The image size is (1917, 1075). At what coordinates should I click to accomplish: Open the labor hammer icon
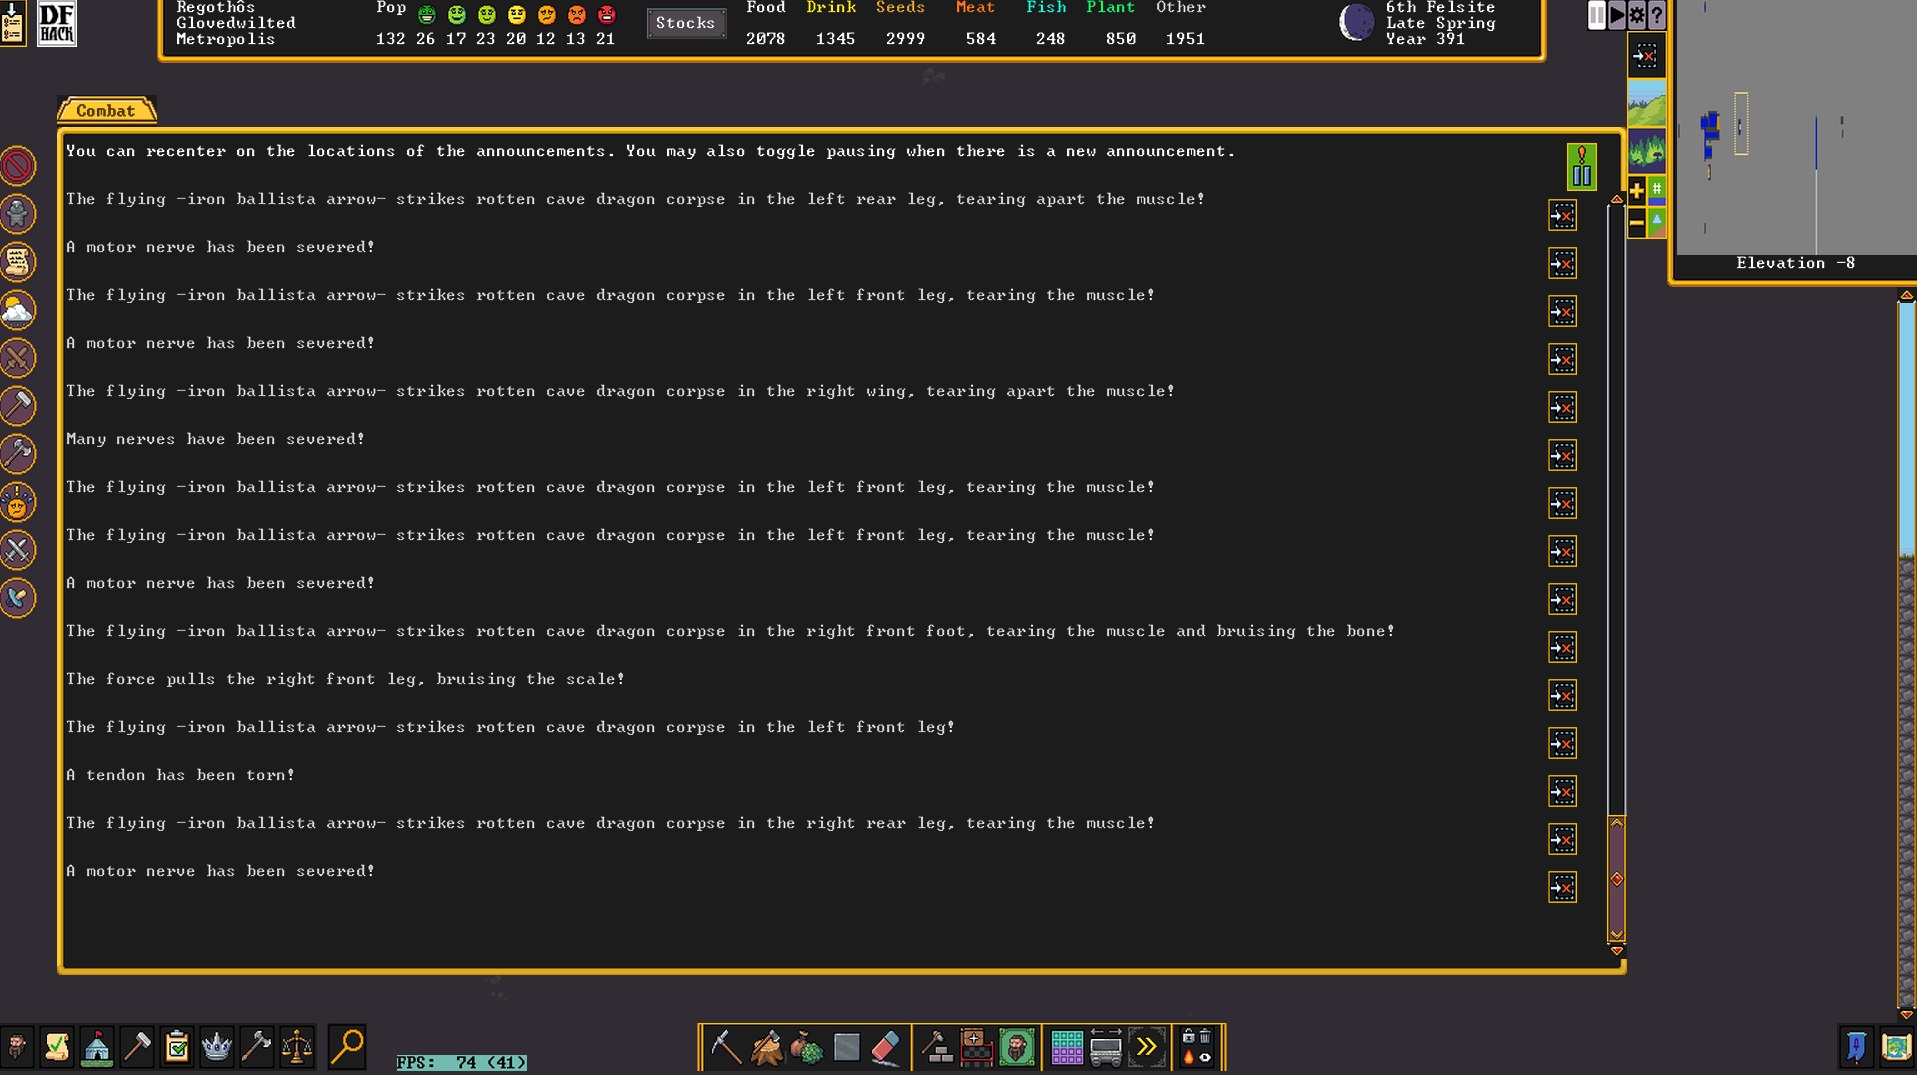[137, 1047]
